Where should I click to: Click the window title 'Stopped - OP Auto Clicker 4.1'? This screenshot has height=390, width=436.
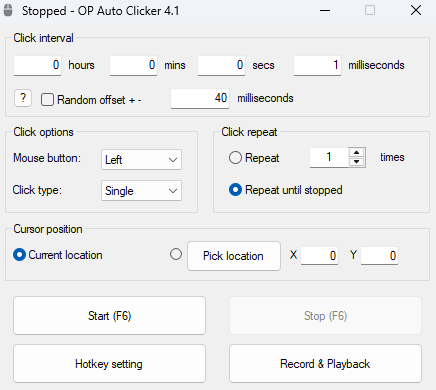pyautogui.click(x=101, y=11)
